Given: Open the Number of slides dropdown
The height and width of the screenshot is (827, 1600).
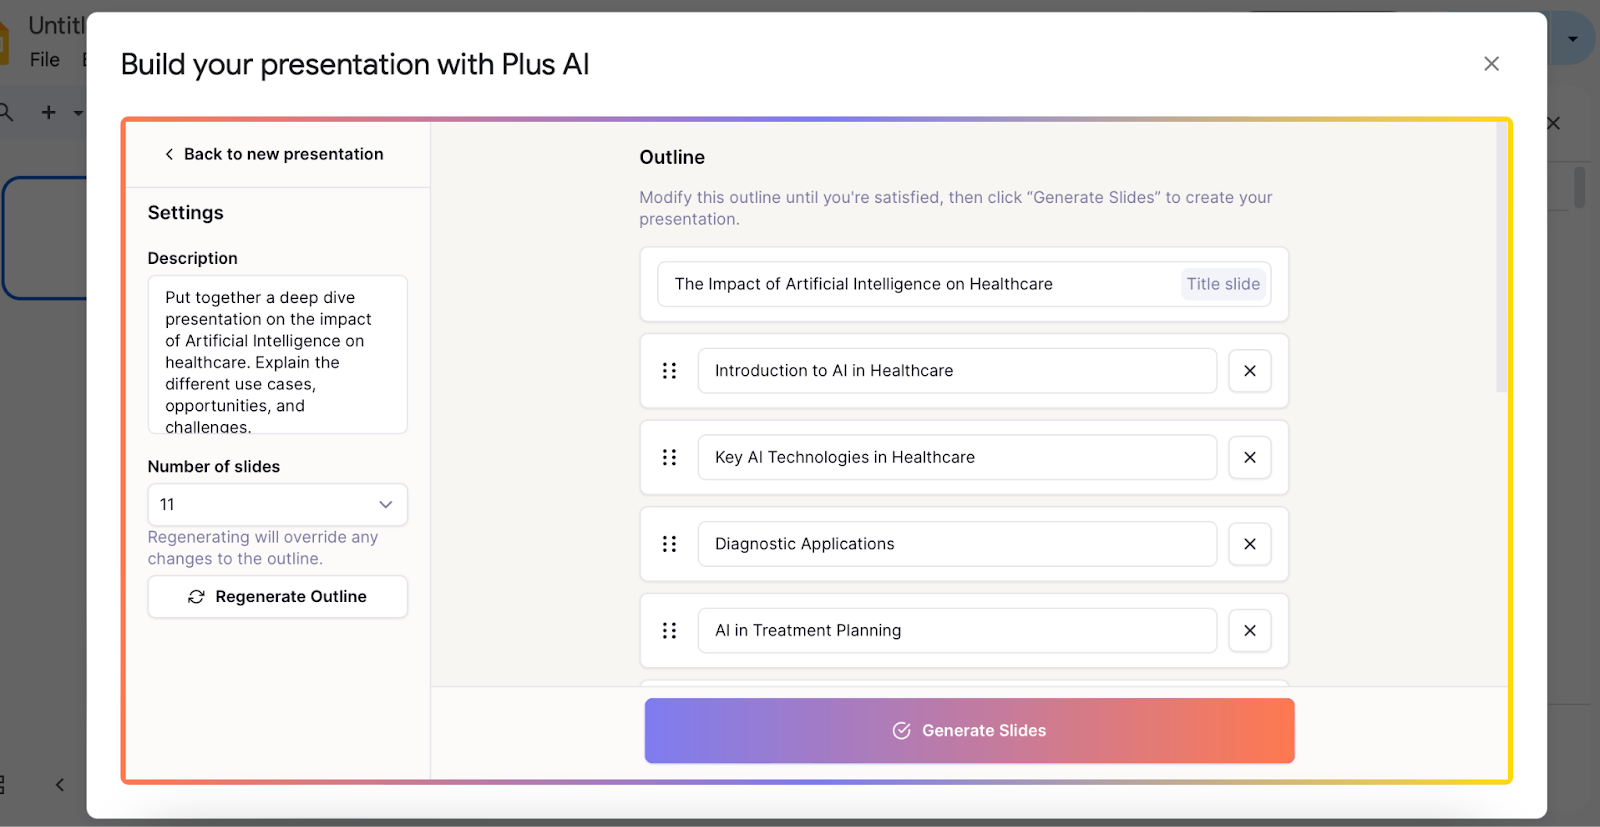Looking at the screenshot, I should (277, 505).
